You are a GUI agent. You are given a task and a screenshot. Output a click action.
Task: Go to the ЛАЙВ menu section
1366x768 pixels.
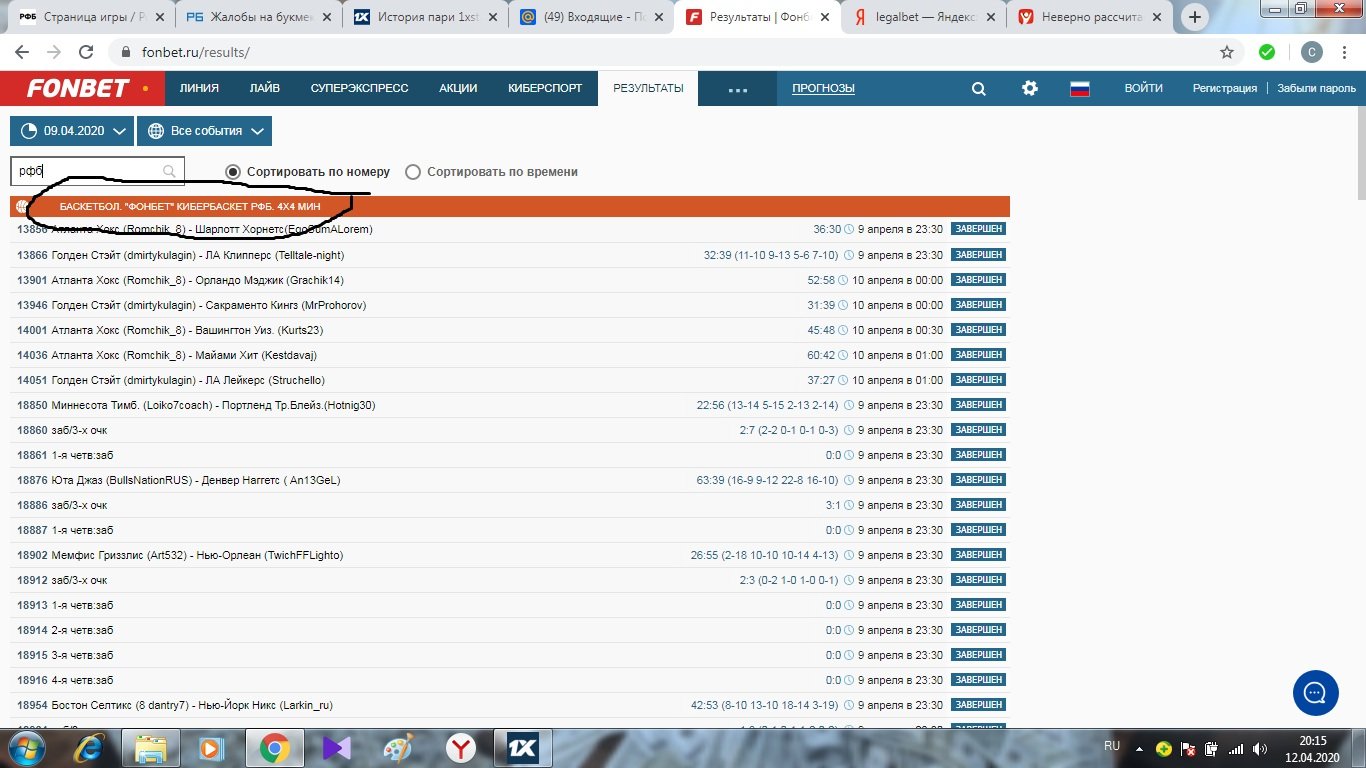pos(264,88)
